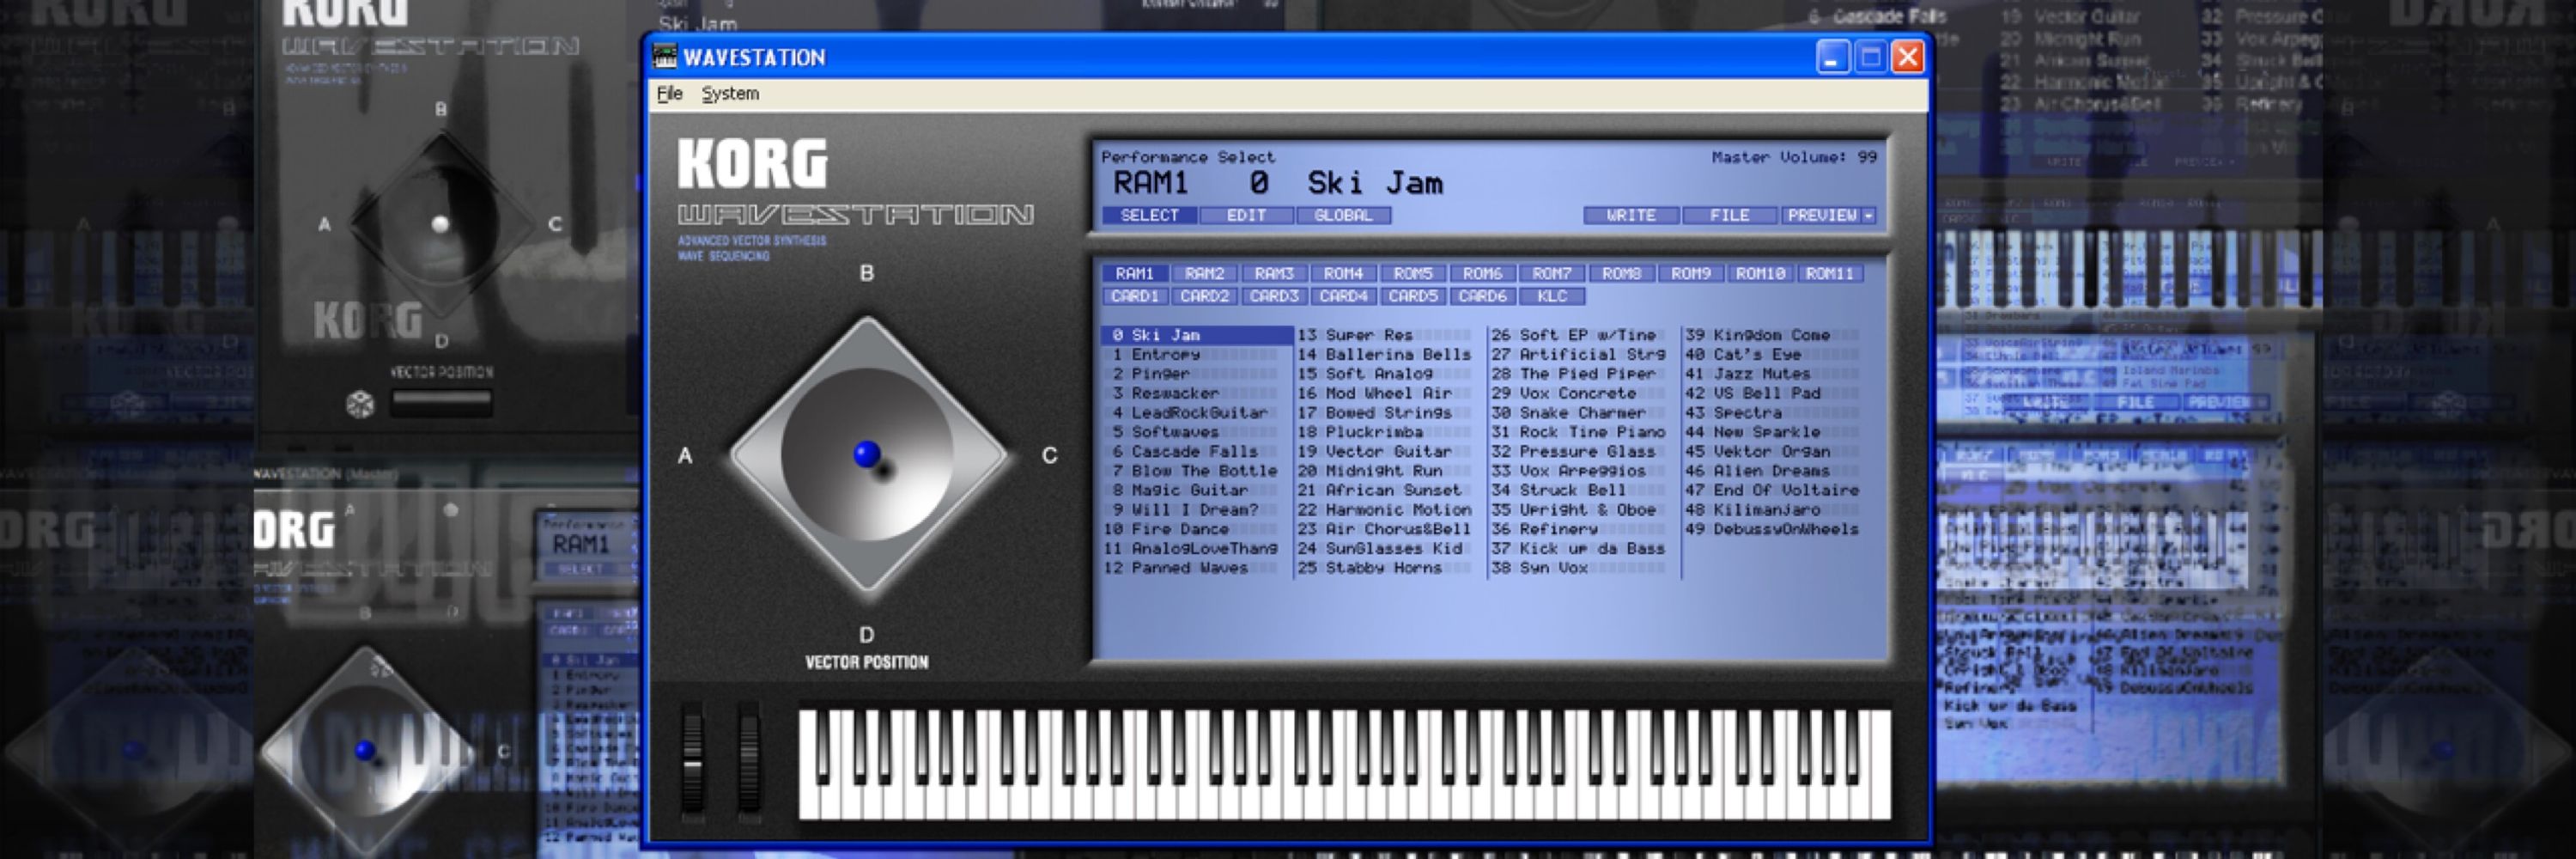This screenshot has height=859, width=2576.
Task: Click the EDIT button in display
Action: tap(1246, 215)
